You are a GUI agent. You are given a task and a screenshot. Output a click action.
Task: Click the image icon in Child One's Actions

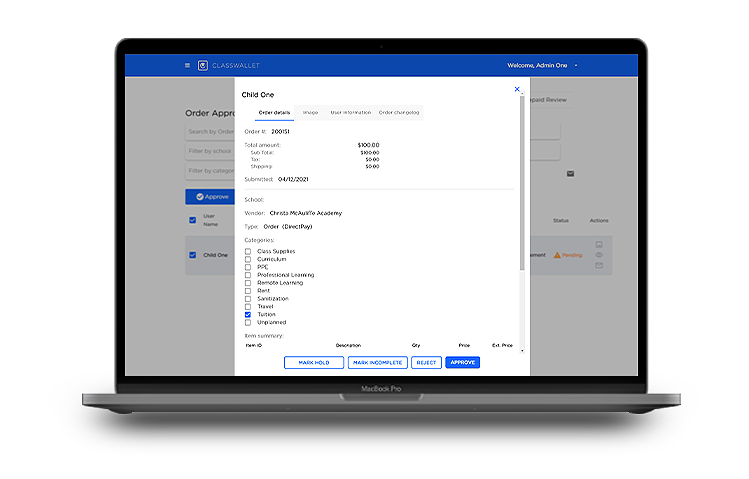coord(599,245)
